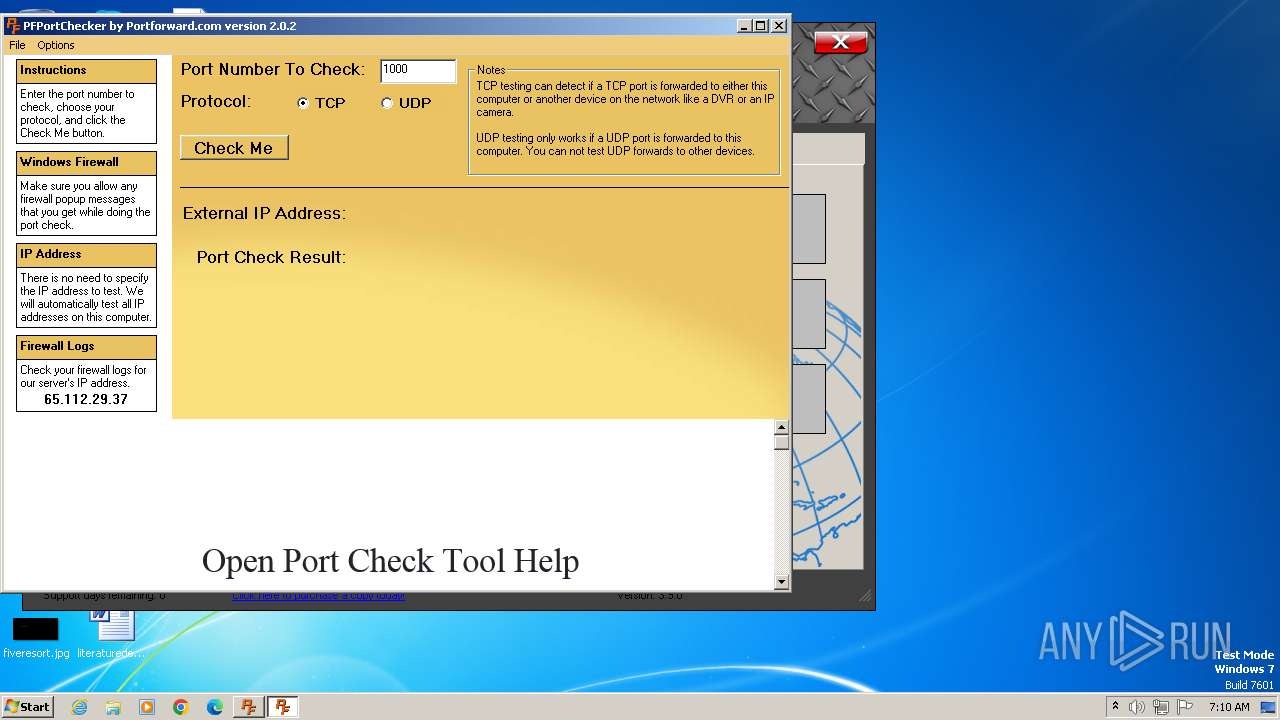Click the 7:10 AM taskbar clock
The height and width of the screenshot is (720, 1280).
click(x=1229, y=707)
